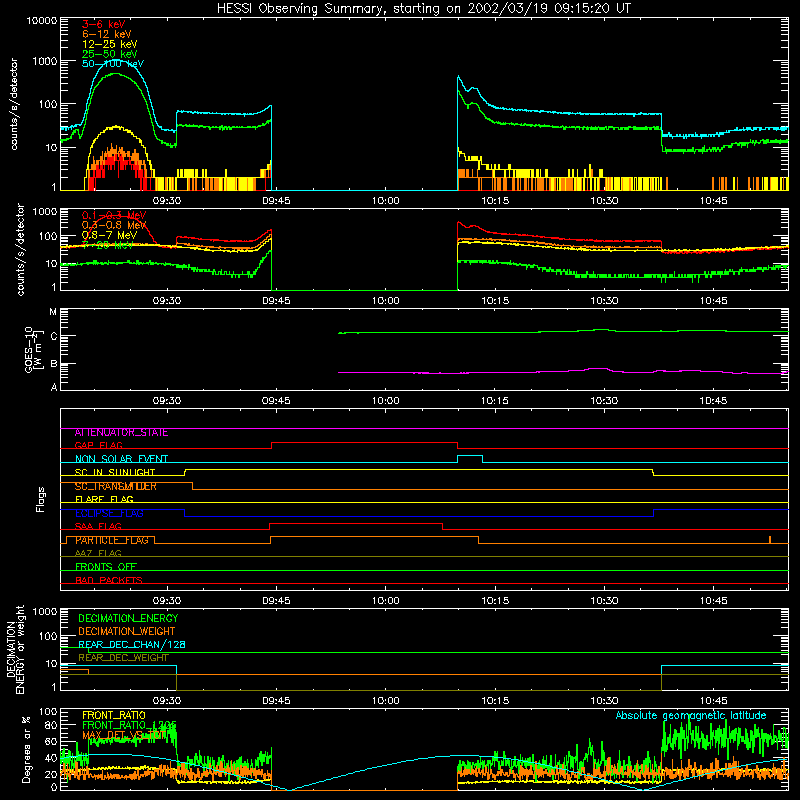The width and height of the screenshot is (800, 800).
Task: Click the B class tick label
Action: [53, 364]
